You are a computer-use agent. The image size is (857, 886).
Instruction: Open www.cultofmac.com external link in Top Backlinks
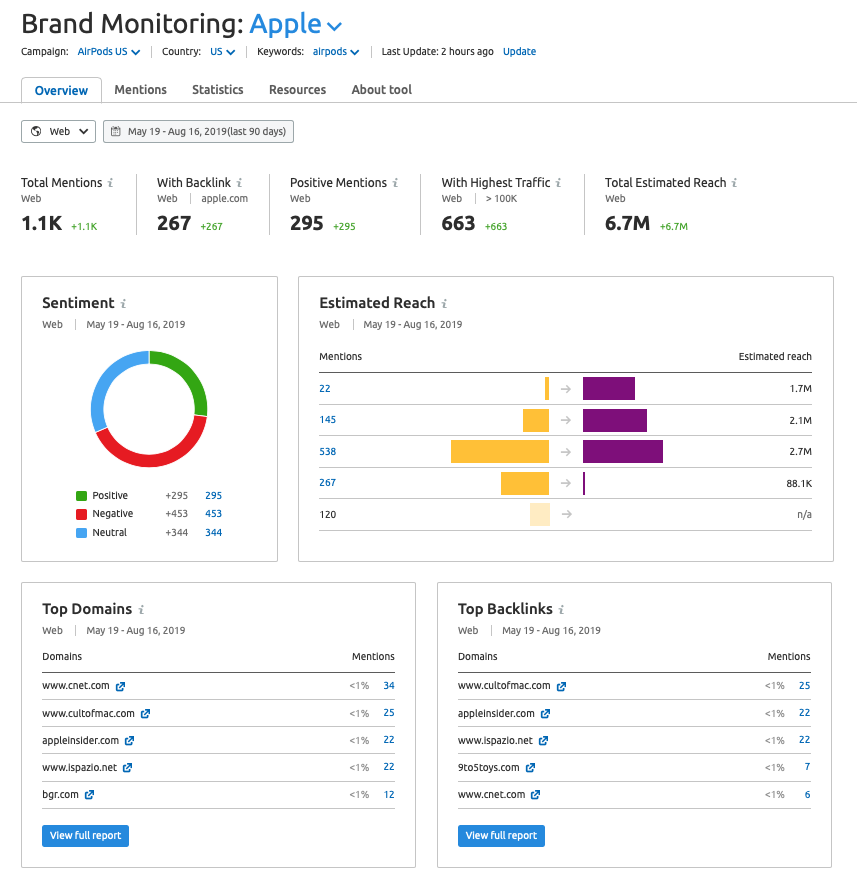[x=561, y=687]
